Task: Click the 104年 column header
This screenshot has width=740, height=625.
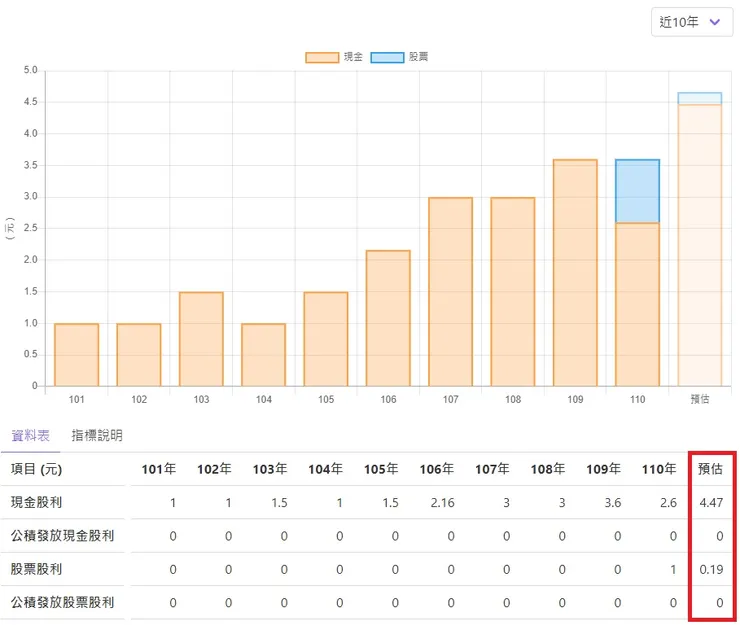Action: pyautogui.click(x=326, y=469)
